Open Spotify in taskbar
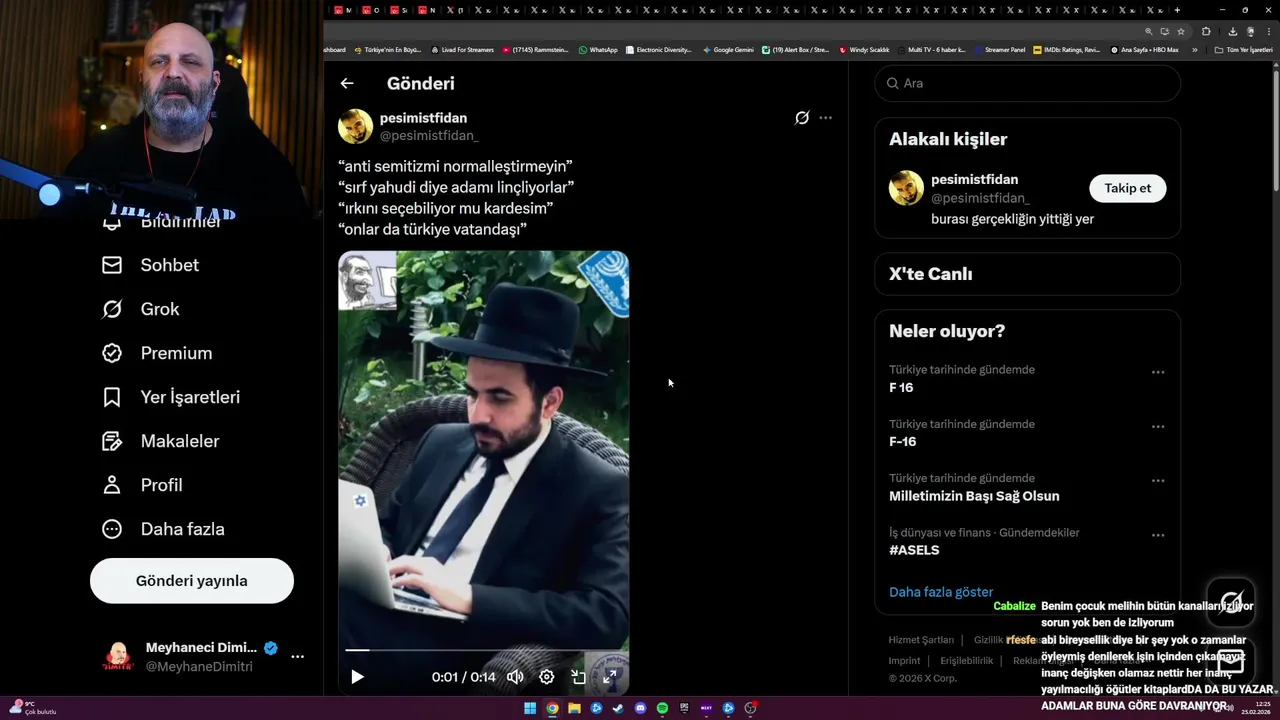The height and width of the screenshot is (720, 1280). click(x=662, y=708)
